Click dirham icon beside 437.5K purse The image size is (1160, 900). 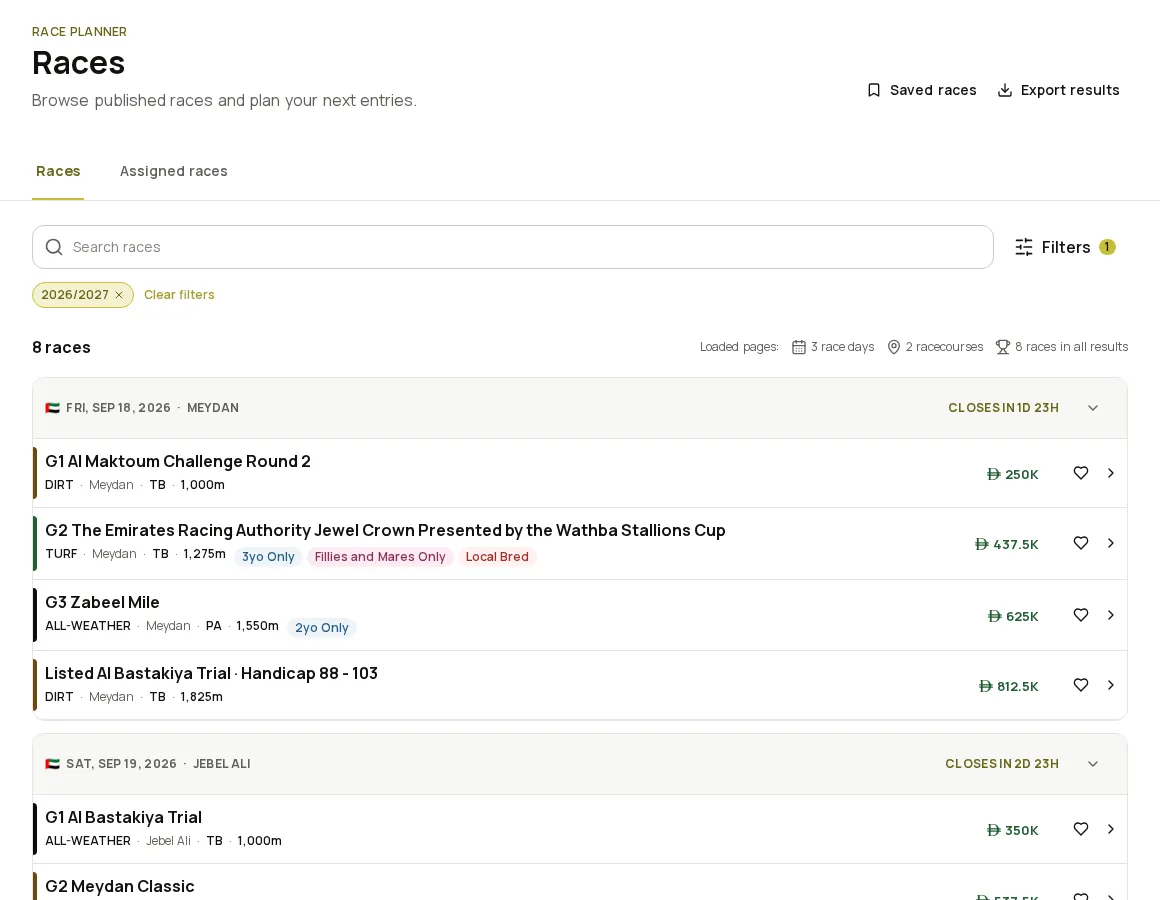point(982,544)
